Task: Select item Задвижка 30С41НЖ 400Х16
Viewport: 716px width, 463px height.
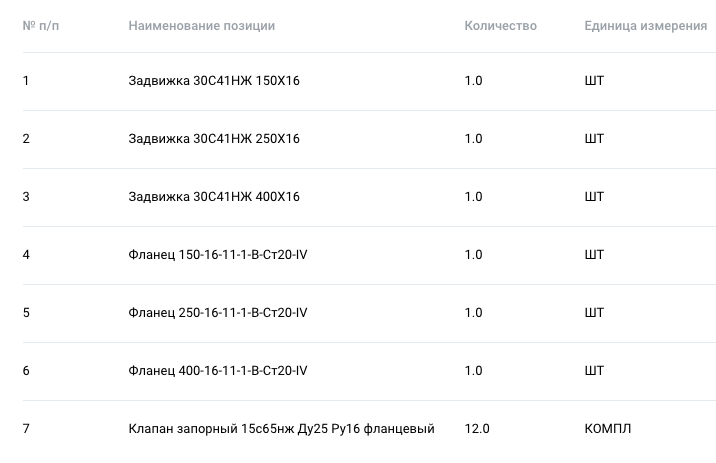Action: [214, 197]
